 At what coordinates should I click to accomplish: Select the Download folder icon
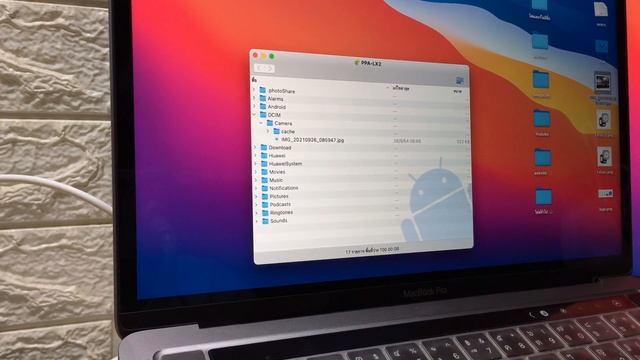264,147
